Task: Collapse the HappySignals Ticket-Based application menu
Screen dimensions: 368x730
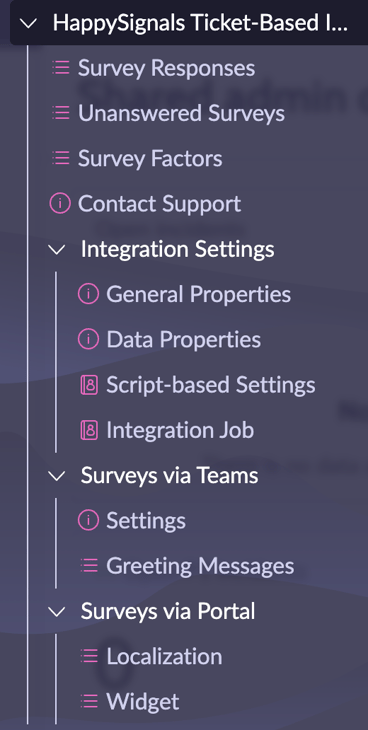Action: (29, 23)
